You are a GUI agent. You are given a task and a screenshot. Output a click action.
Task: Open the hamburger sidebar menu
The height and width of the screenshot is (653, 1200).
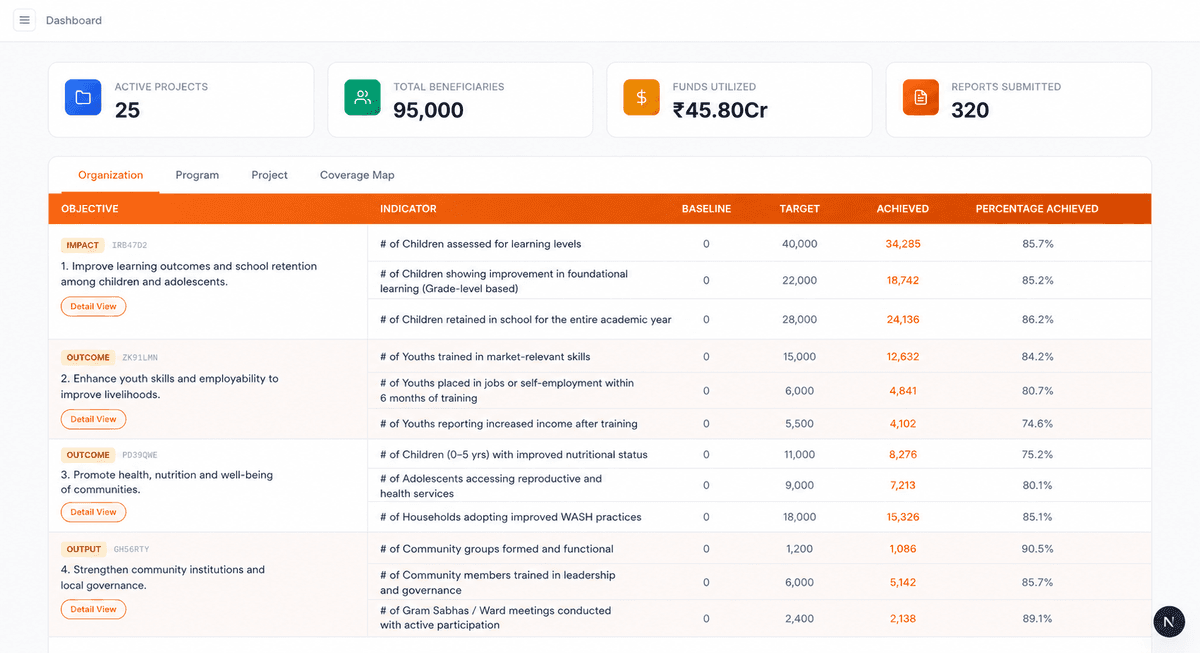[x=24, y=20]
